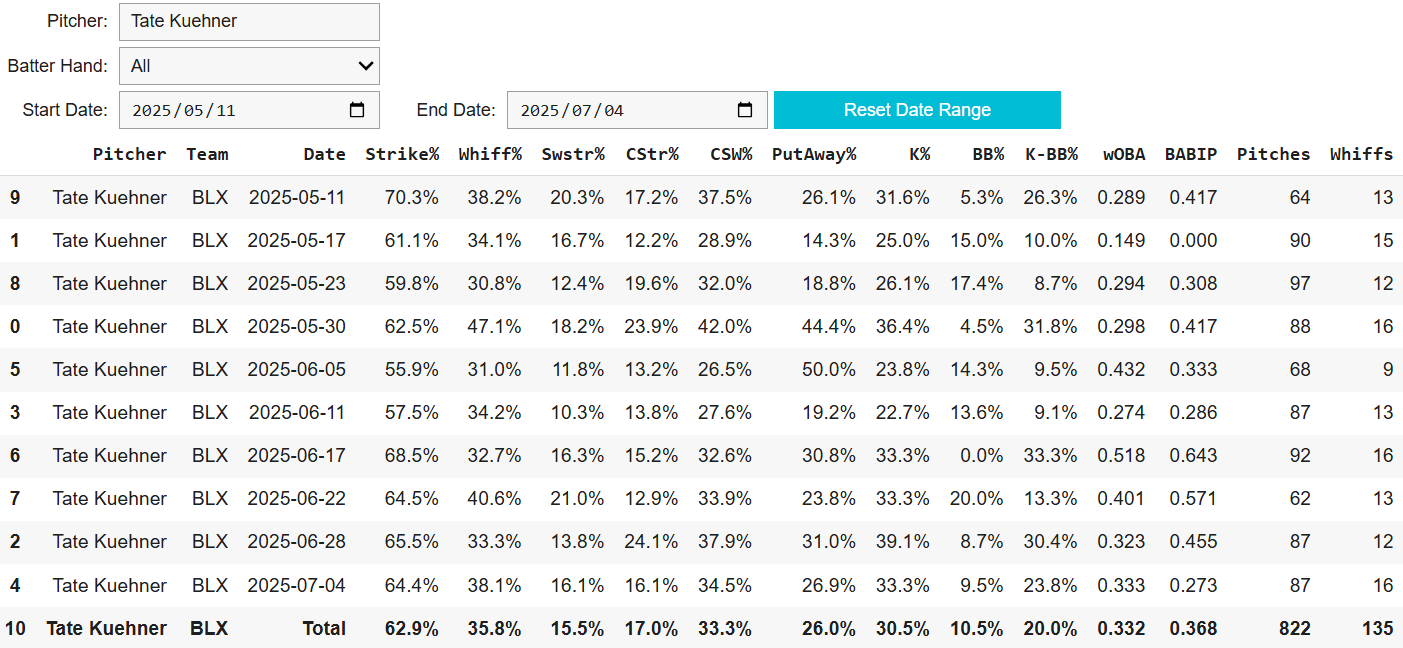Image resolution: width=1403 pixels, height=648 pixels.
Task: Select the 2025-06-17 date cell
Action: pyautogui.click(x=297, y=456)
